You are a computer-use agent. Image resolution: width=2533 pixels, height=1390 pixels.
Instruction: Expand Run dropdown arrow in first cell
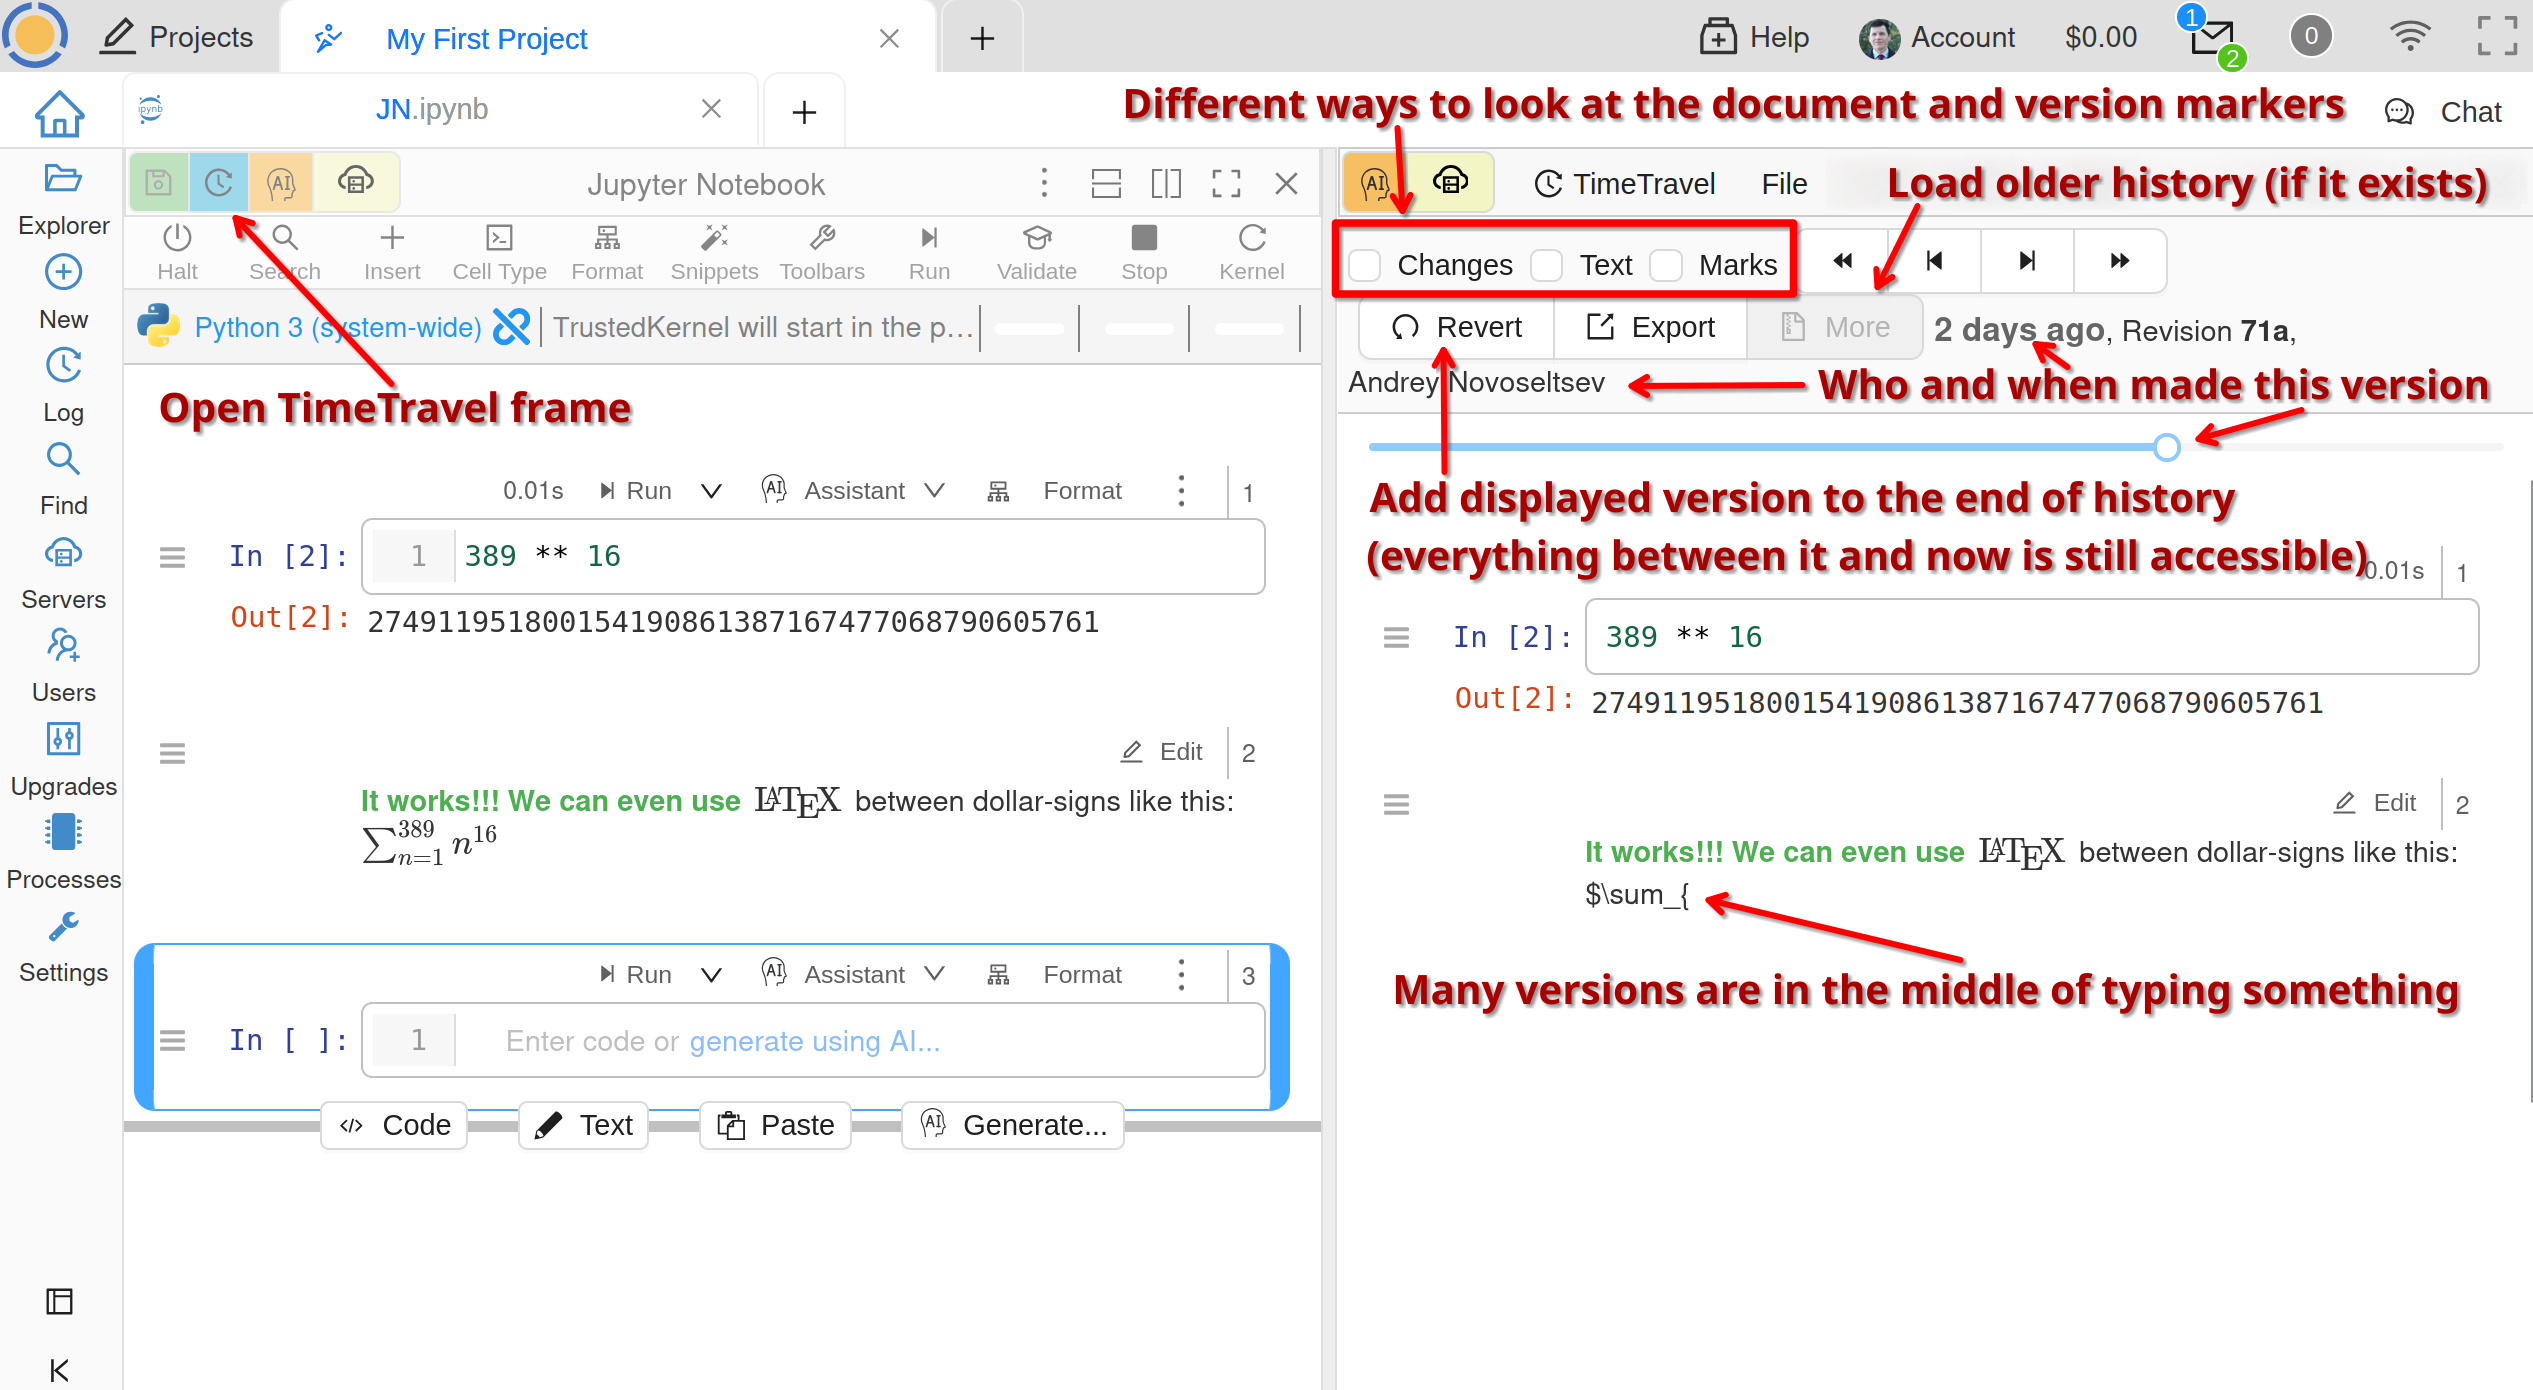point(711,491)
